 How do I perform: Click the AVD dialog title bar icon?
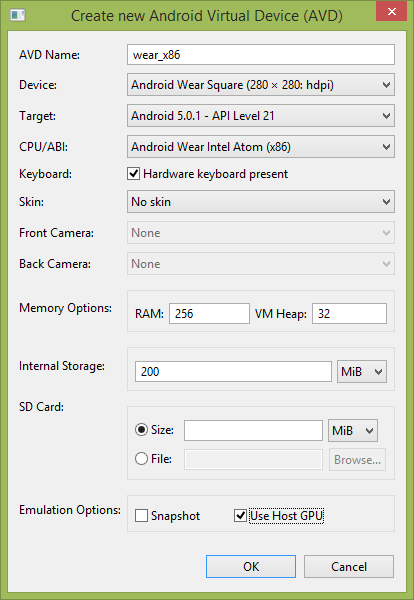(x=18, y=15)
